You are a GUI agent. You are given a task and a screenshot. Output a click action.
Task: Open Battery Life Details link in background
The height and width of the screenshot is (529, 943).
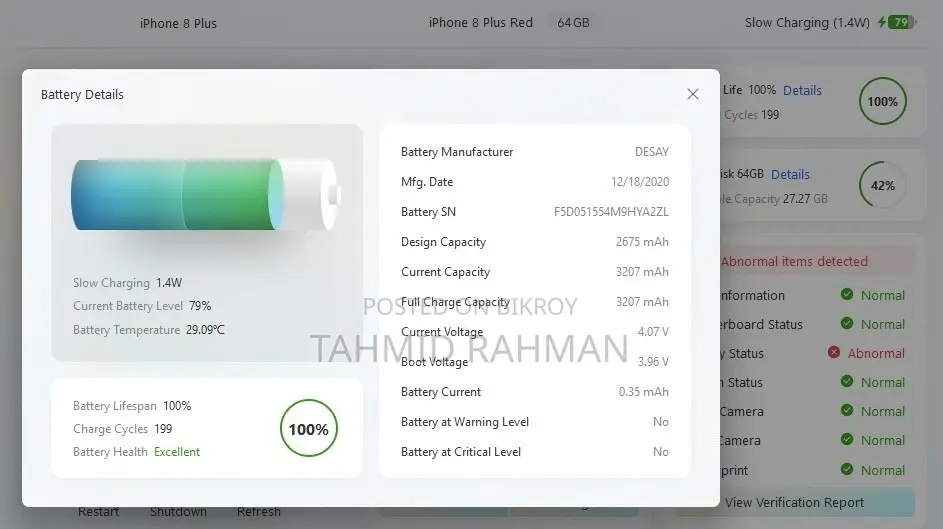[802, 91]
